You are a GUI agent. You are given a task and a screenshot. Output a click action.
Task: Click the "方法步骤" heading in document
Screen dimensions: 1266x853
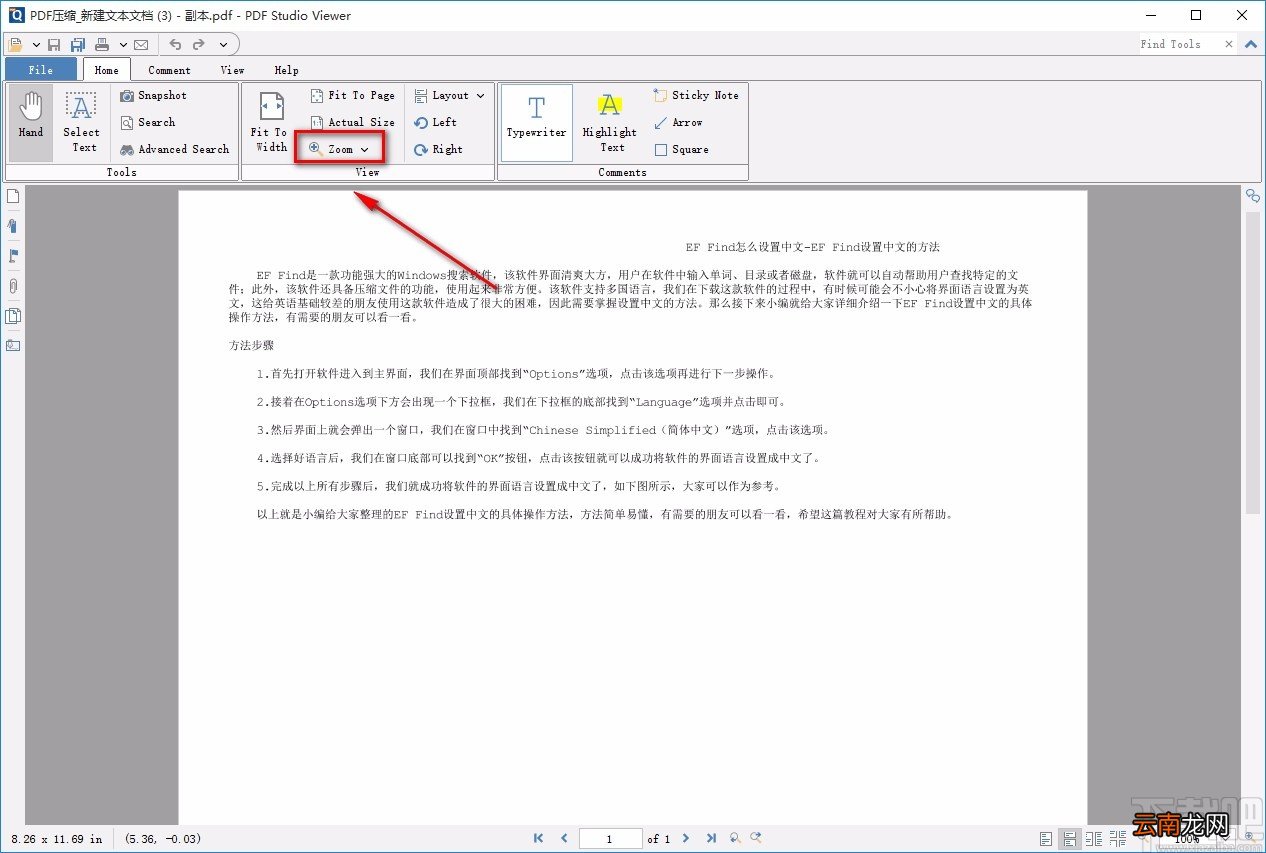pos(251,345)
